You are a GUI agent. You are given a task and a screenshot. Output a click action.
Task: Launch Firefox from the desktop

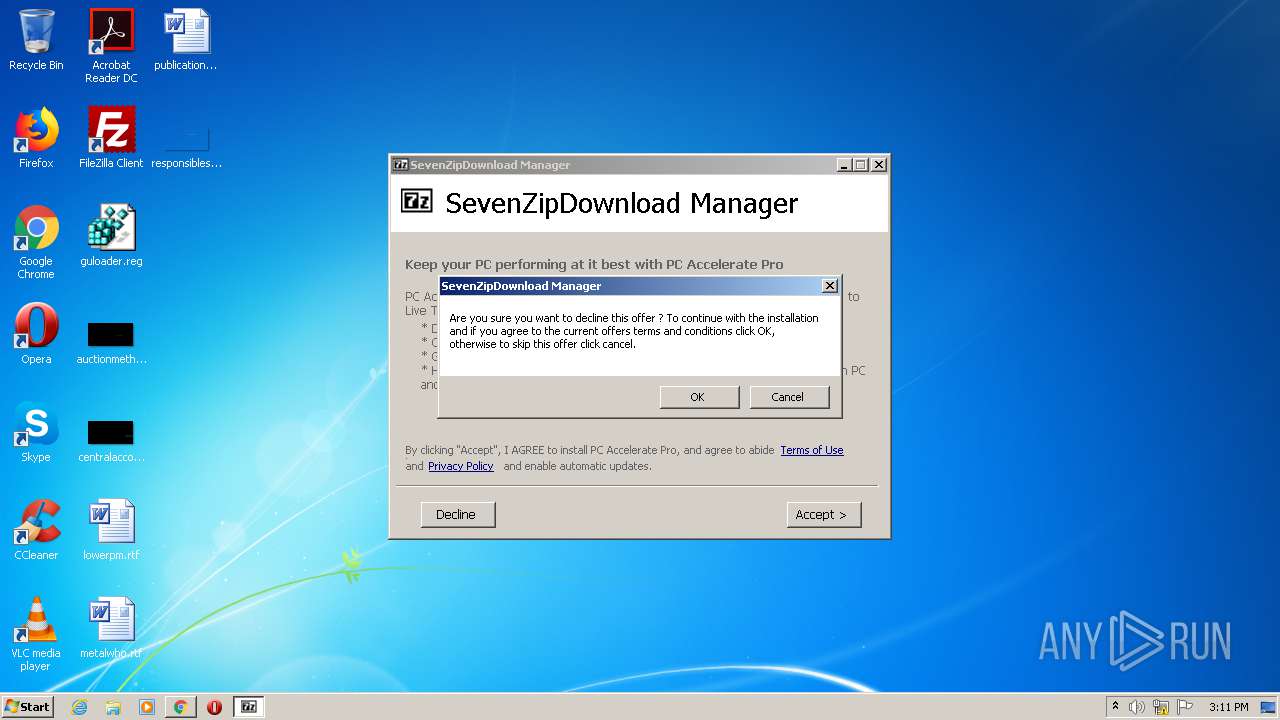tap(36, 138)
